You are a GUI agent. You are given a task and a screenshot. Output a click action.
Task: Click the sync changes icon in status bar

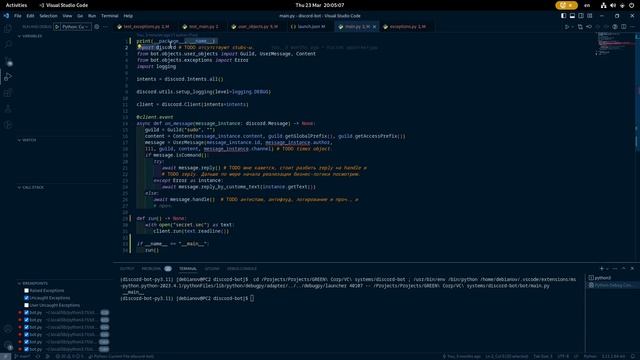pos(38,356)
